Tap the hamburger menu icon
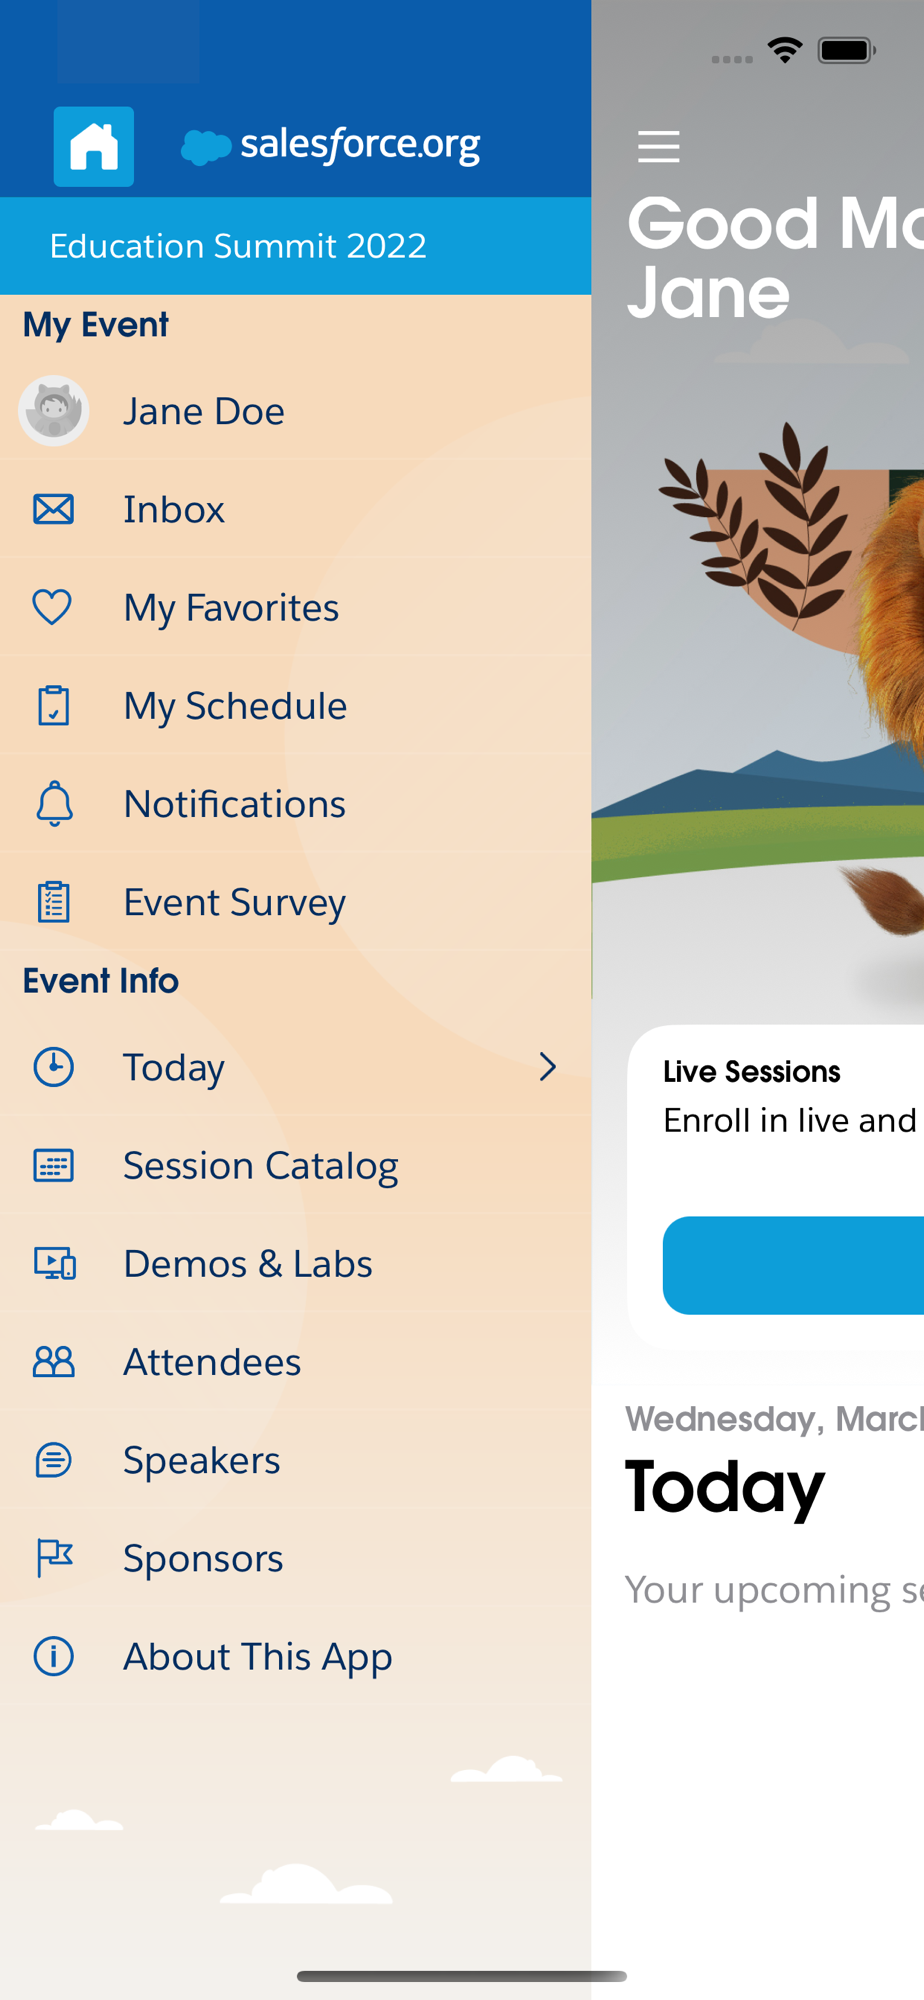 pos(658,146)
